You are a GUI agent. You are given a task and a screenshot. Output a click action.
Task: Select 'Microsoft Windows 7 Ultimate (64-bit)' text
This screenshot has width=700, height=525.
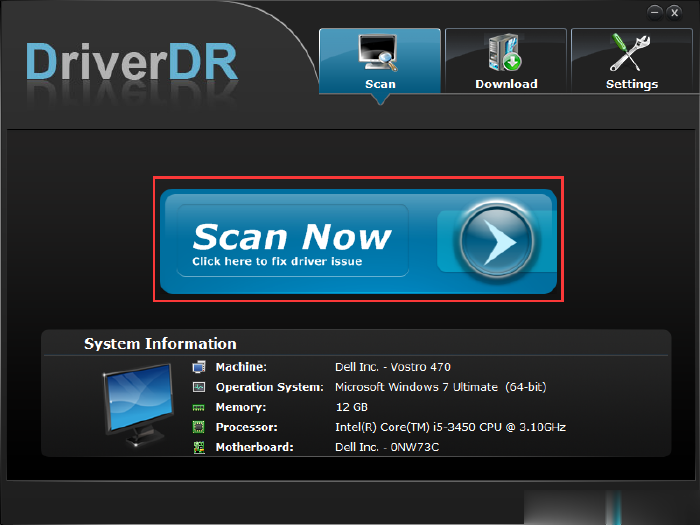(441, 387)
